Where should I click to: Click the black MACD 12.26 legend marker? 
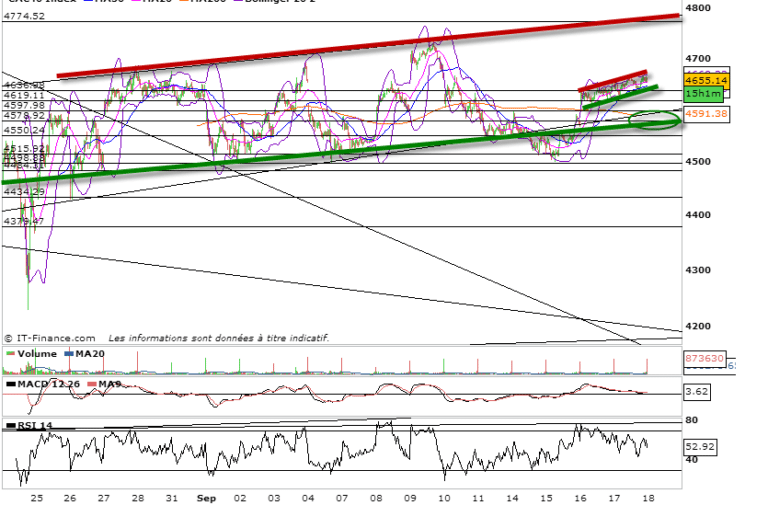coord(9,383)
